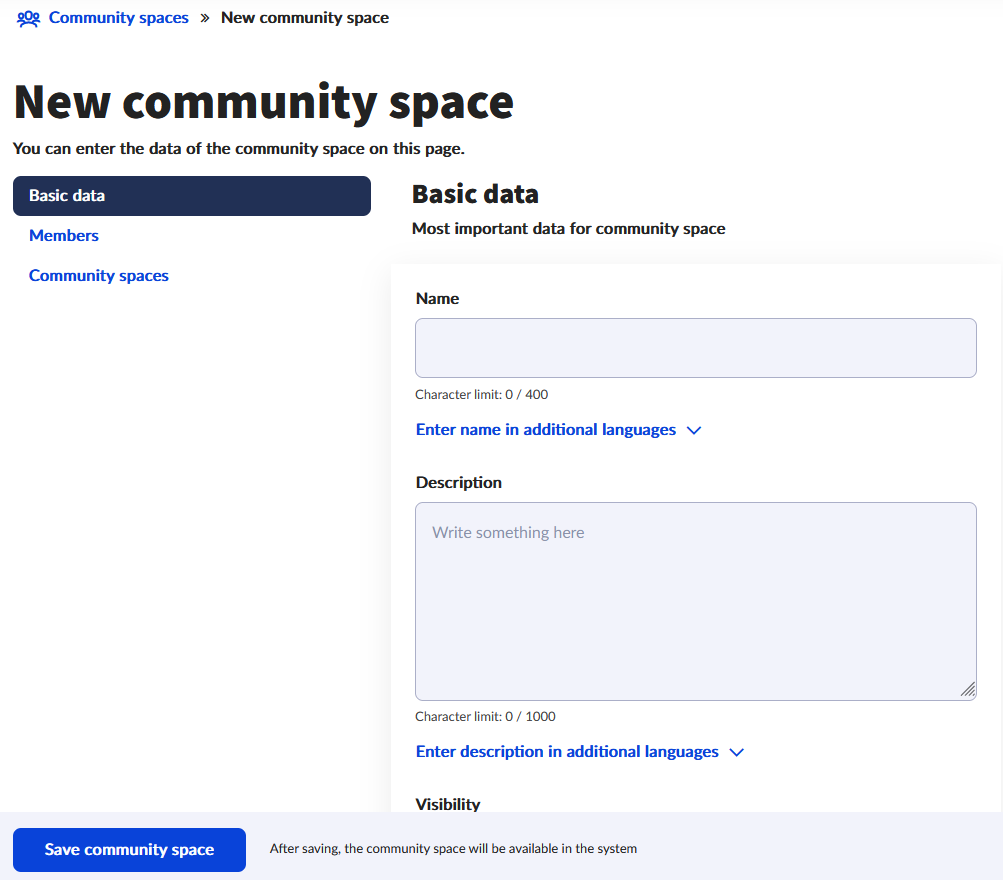Expand Enter name in additional languages

546,430
